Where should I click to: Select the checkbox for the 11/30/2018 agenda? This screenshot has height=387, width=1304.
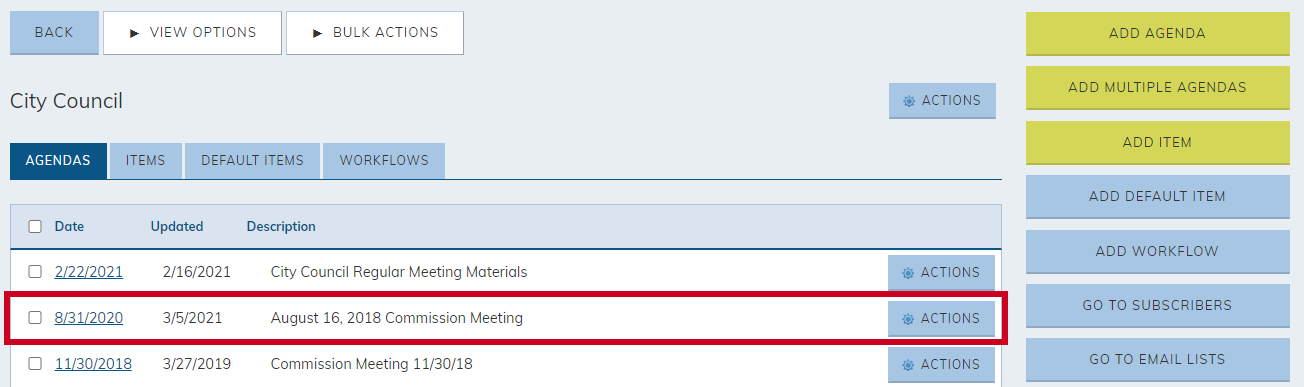tap(35, 364)
